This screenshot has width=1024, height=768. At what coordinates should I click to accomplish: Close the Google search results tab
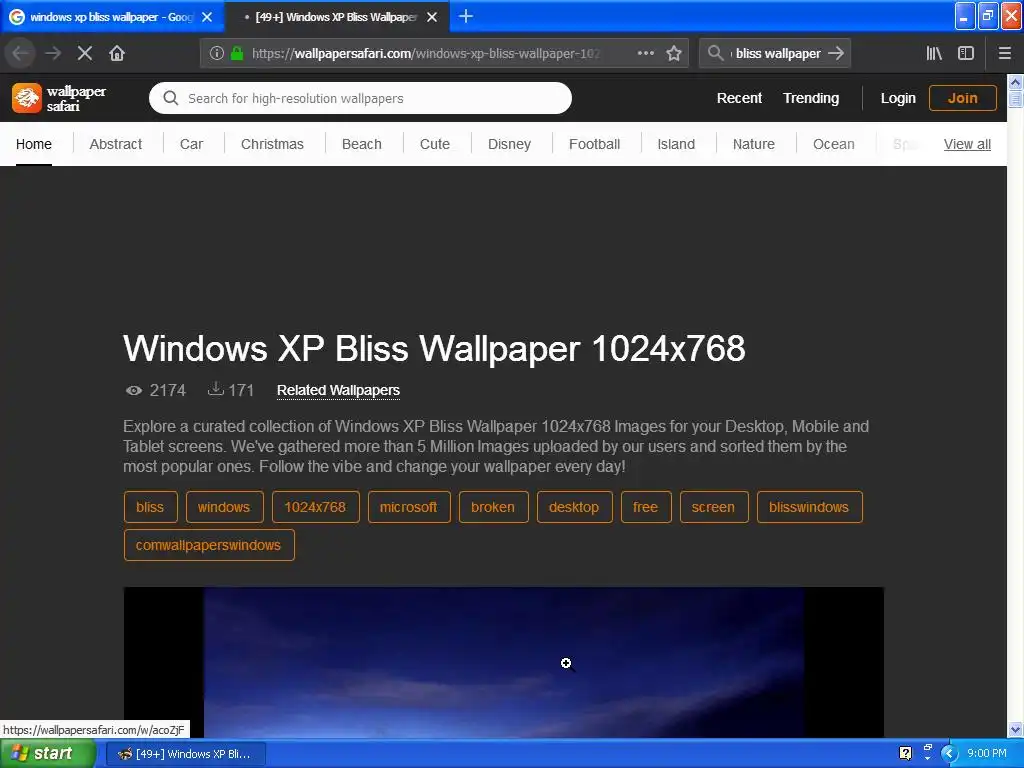coord(207,17)
